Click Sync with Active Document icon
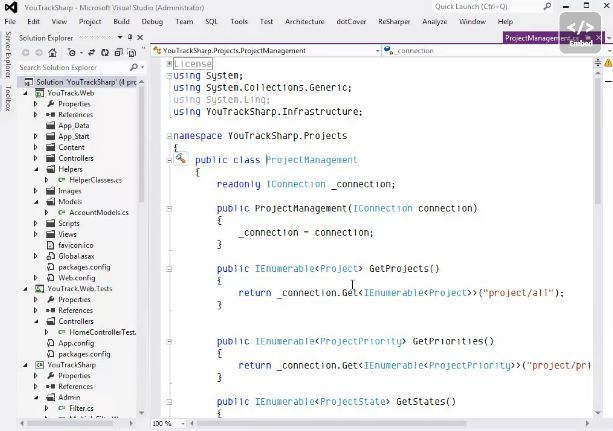Screen dimensions: 613x431 91,52
